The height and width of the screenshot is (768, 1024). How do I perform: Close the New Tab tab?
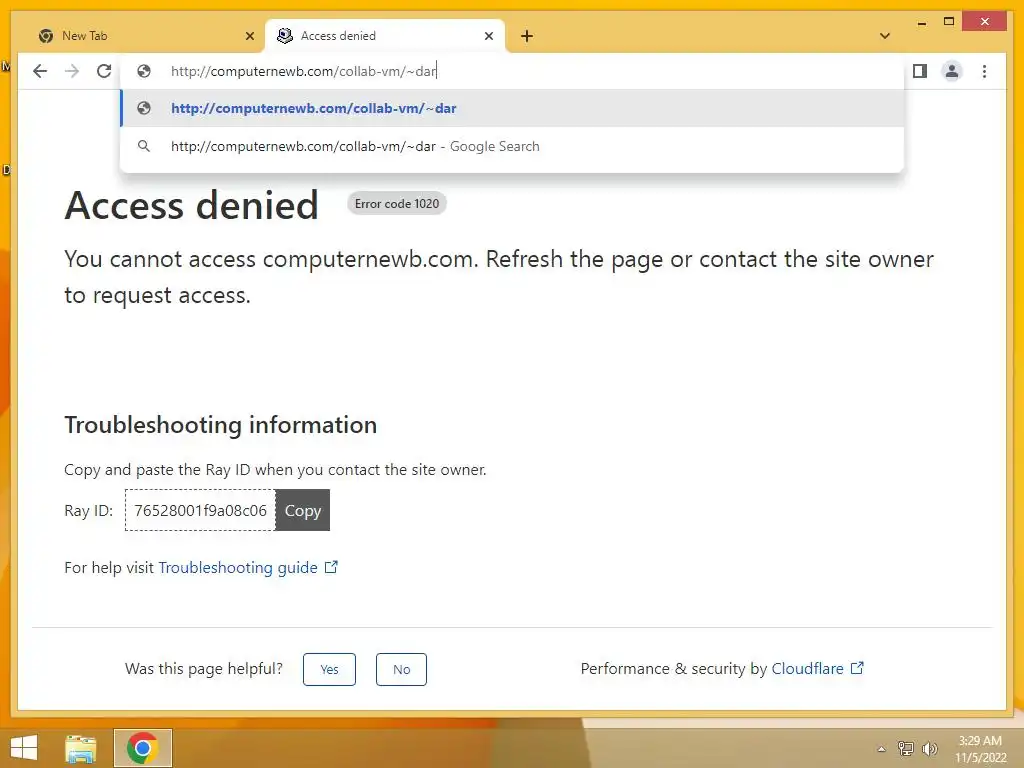tap(249, 36)
